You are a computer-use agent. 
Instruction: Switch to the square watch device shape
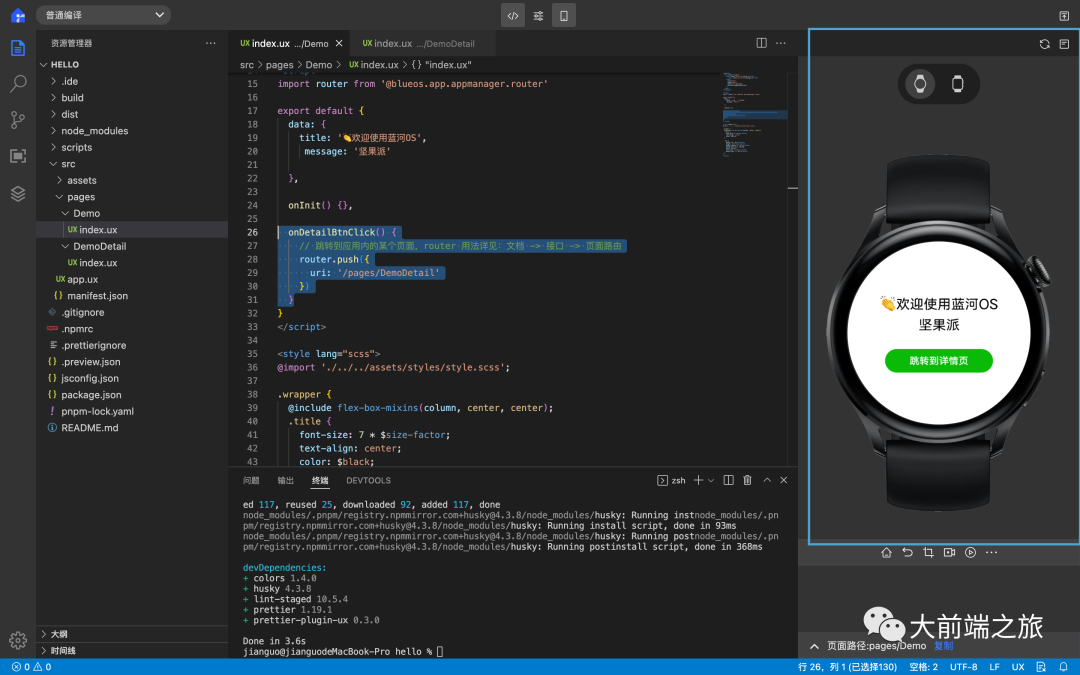click(x=957, y=84)
